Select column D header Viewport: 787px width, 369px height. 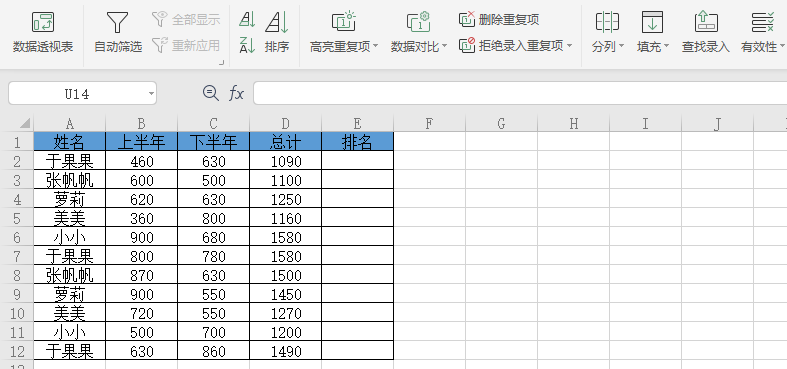285,124
